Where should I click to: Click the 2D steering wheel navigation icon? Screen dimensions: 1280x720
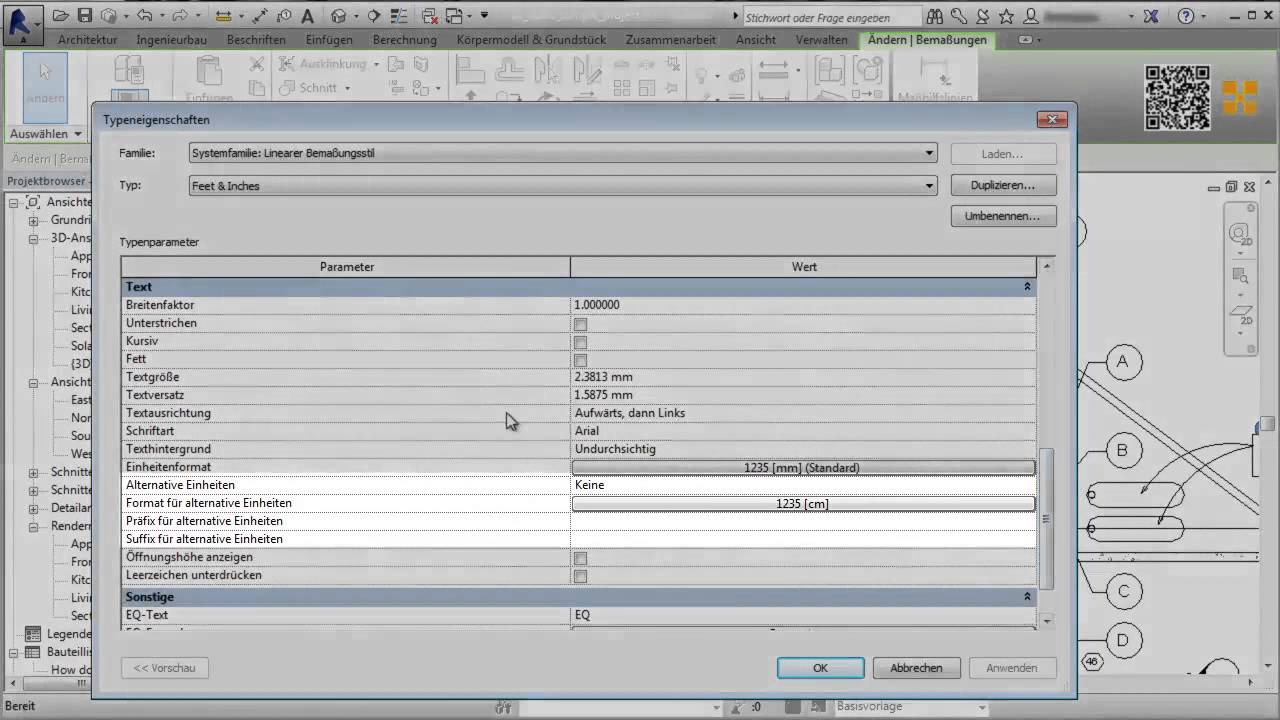(1243, 234)
